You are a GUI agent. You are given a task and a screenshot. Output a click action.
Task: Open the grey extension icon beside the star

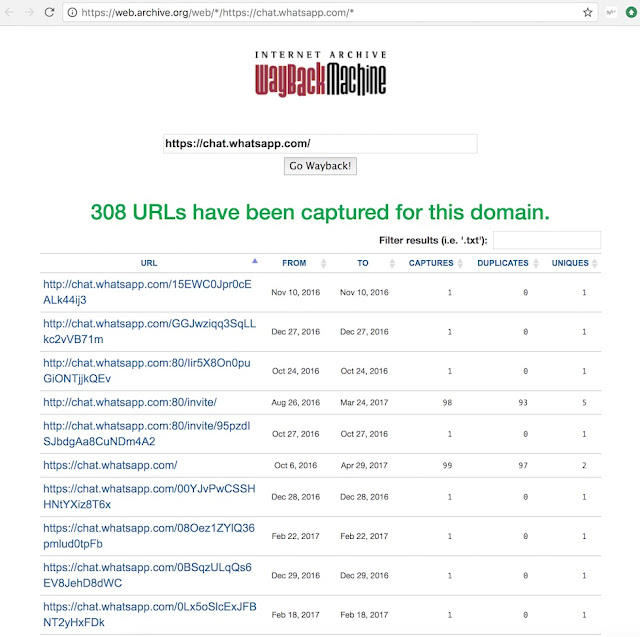[611, 13]
